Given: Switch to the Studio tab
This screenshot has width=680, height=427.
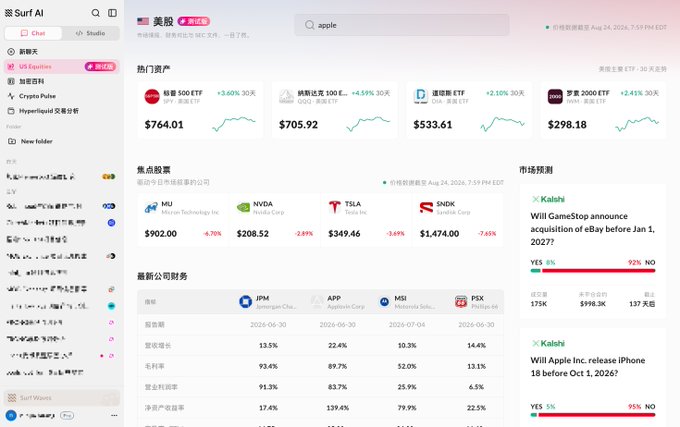Looking at the screenshot, I should tap(90, 33).
